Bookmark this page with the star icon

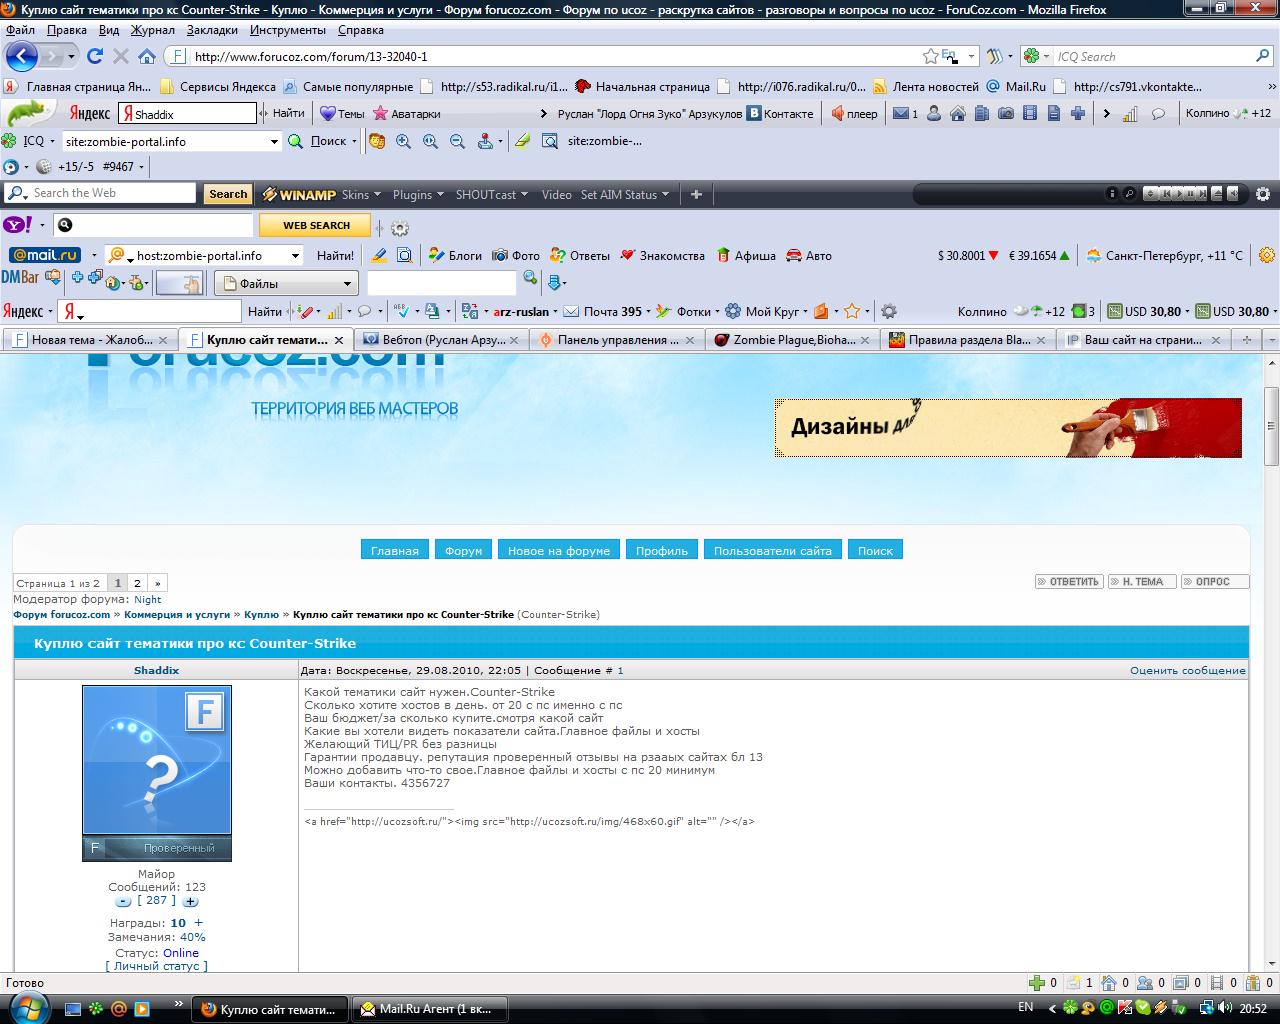pos(930,56)
